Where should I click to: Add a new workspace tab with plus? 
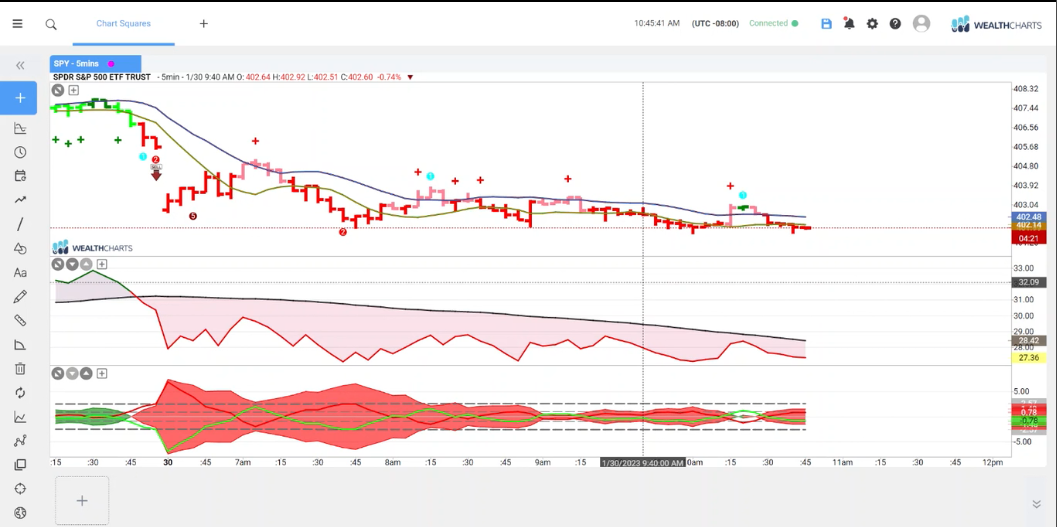click(204, 24)
